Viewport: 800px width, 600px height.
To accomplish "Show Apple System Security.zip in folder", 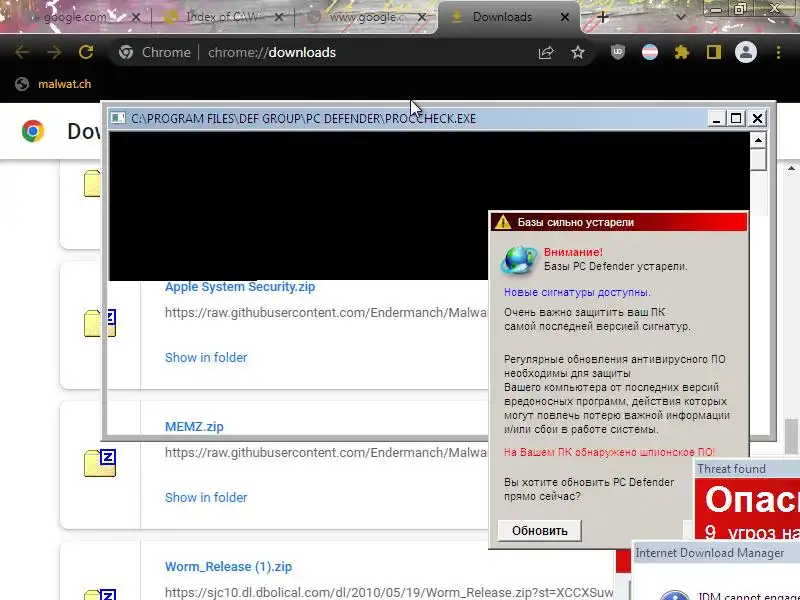I will (x=206, y=358).
